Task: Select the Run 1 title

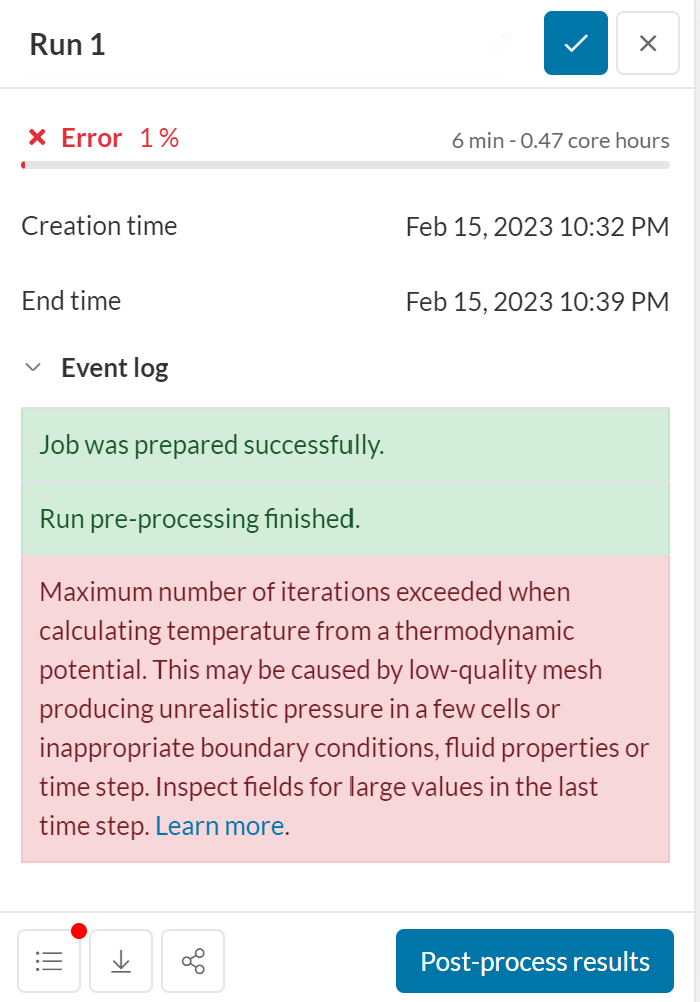Action: (67, 44)
